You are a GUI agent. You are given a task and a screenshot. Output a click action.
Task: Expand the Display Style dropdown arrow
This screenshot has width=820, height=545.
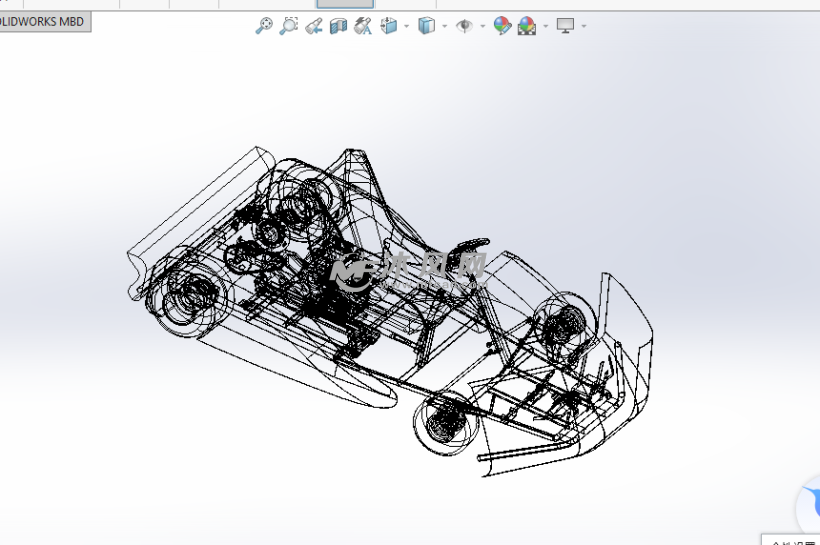coord(444,26)
